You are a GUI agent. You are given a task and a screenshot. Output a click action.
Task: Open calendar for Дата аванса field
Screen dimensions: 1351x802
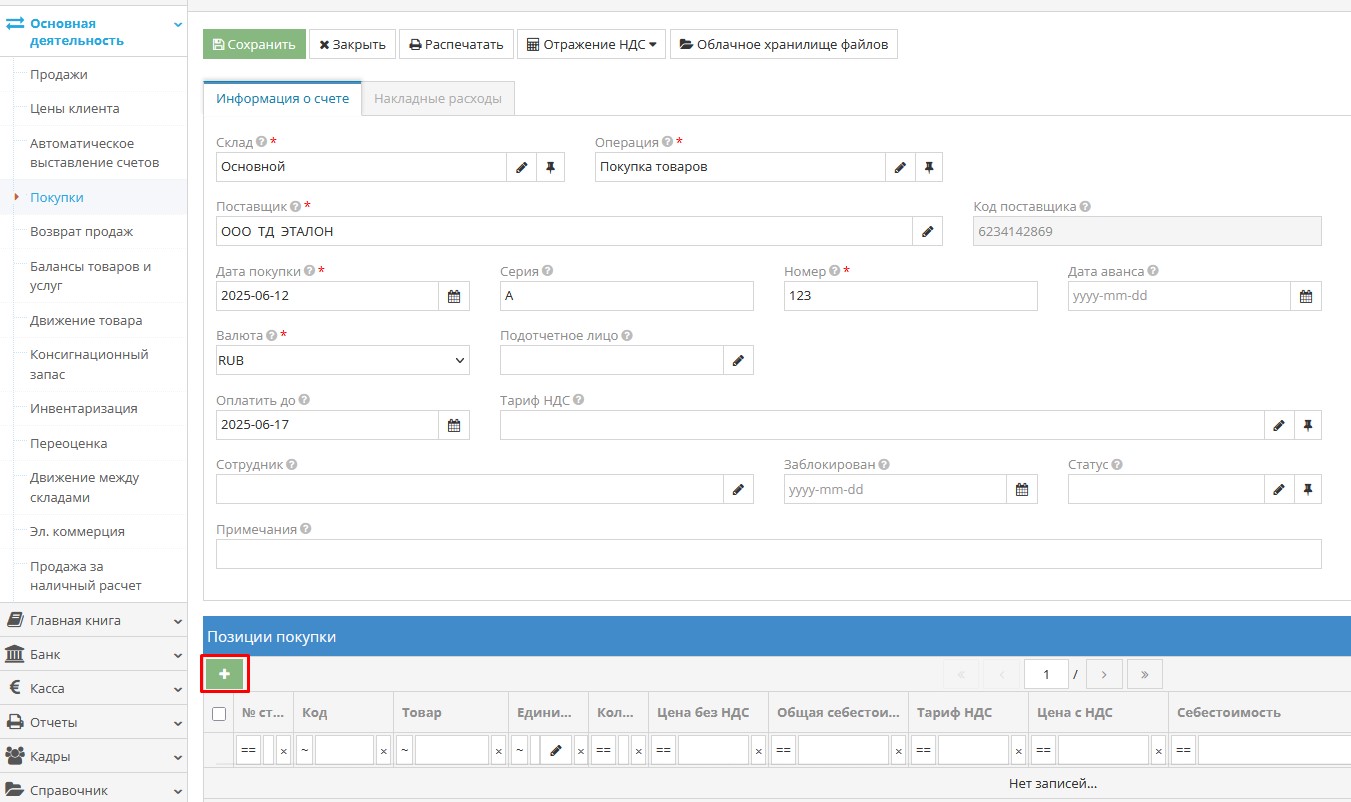1306,296
